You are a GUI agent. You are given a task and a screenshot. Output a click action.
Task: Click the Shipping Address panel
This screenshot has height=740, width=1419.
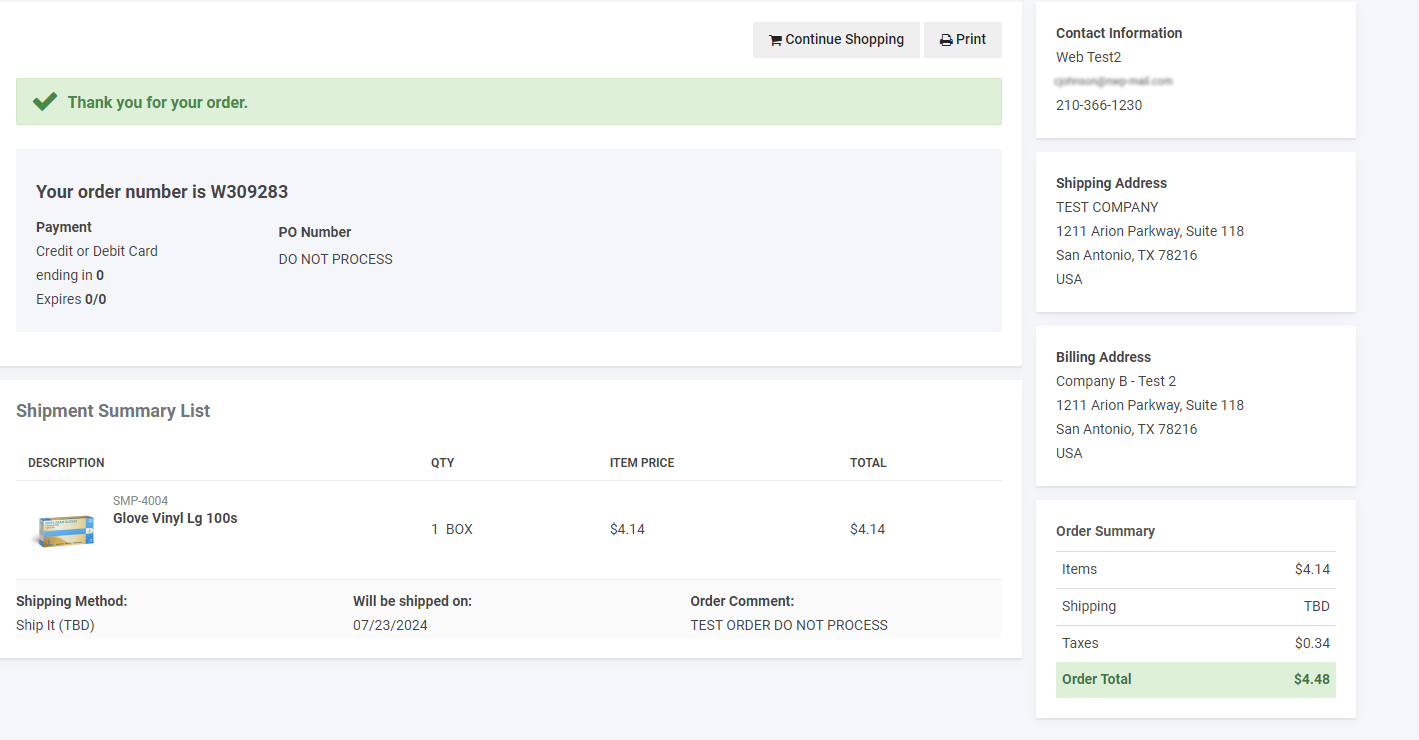coord(1196,230)
